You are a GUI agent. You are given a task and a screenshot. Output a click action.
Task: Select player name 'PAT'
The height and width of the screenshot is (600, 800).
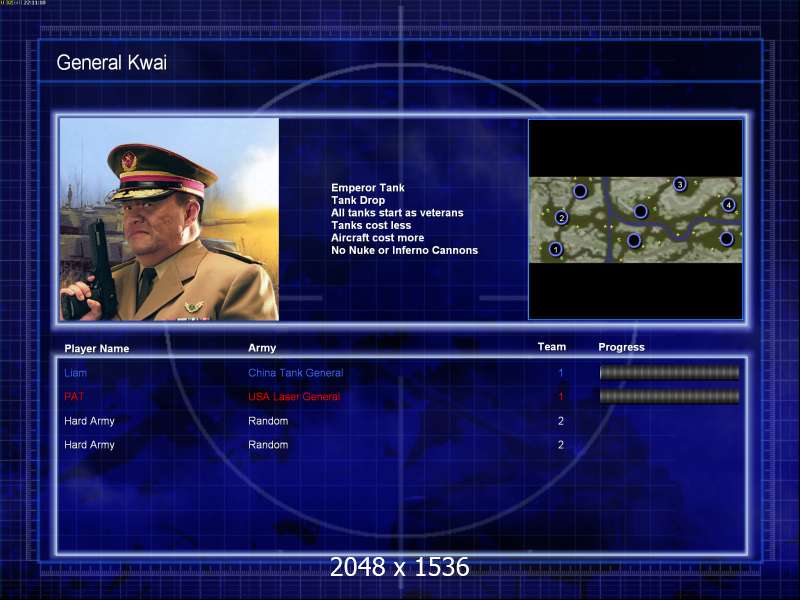tap(74, 396)
